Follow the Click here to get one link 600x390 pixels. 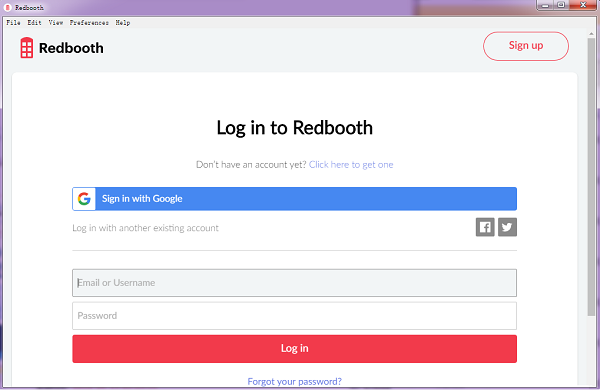point(351,165)
